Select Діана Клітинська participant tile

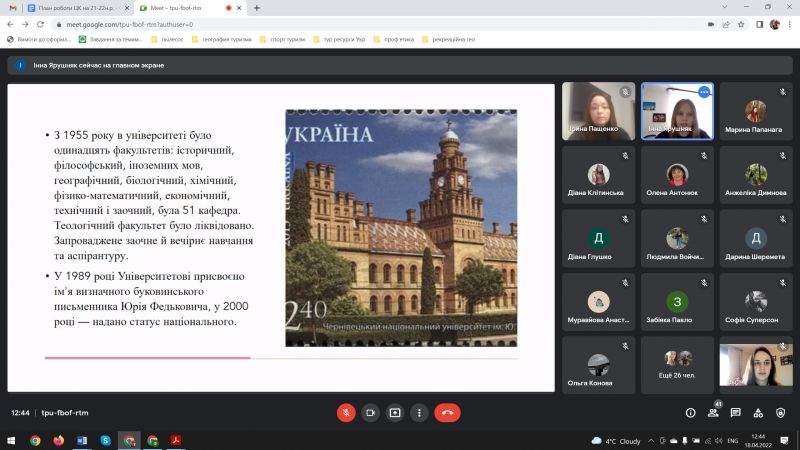point(598,174)
